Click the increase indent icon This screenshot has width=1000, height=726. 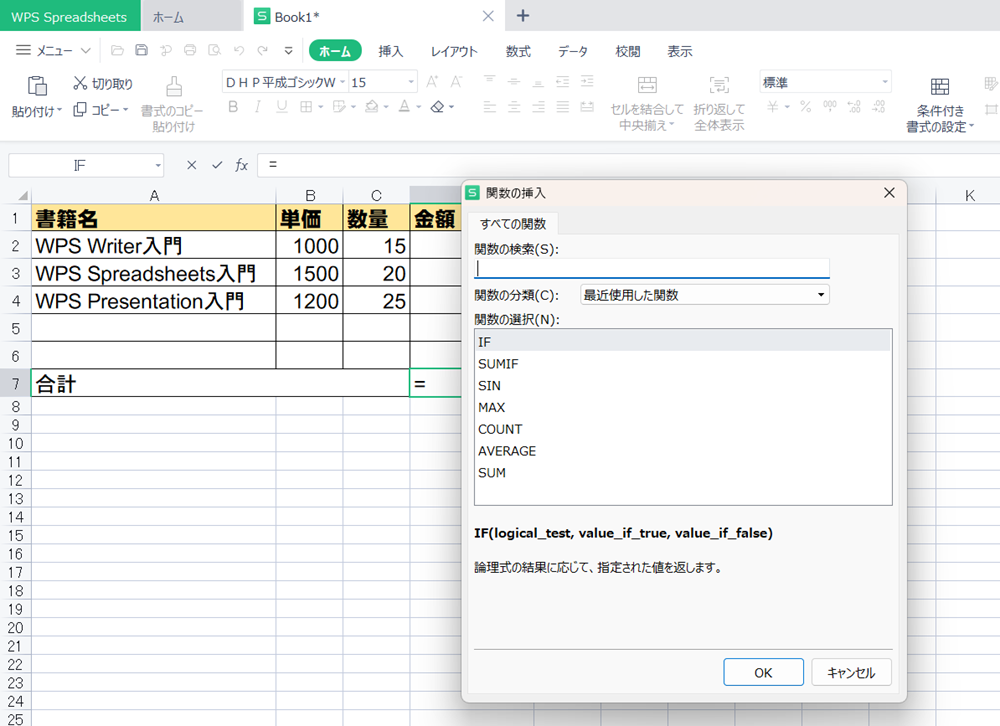point(587,81)
